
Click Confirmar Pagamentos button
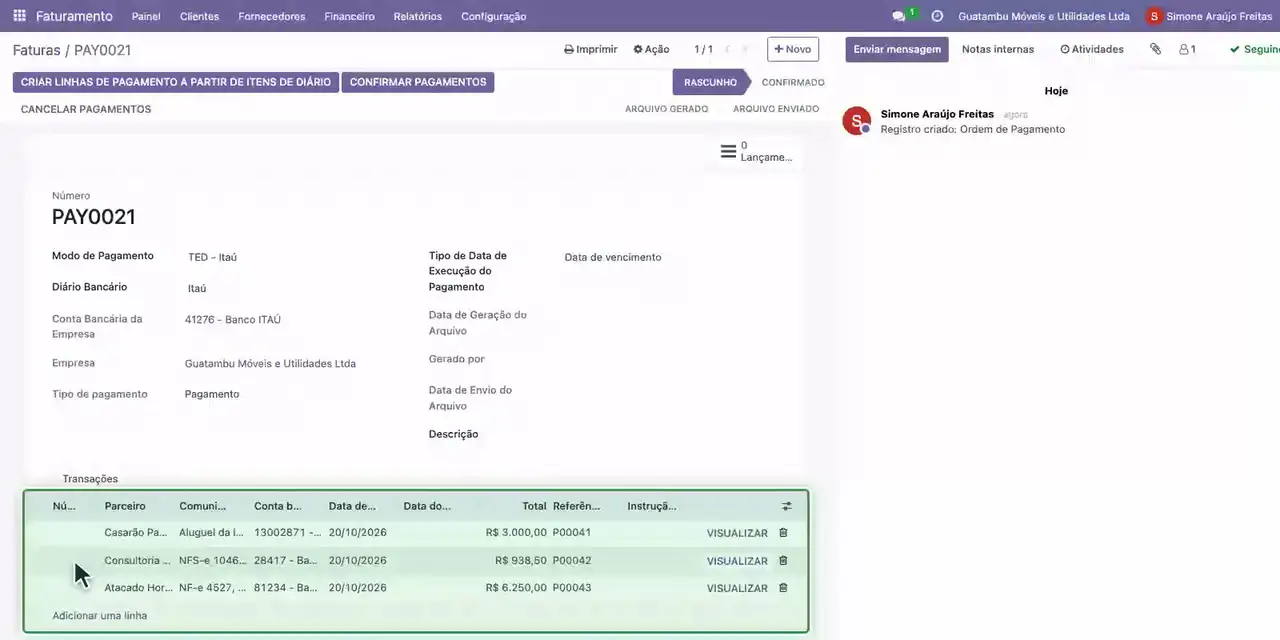click(418, 82)
